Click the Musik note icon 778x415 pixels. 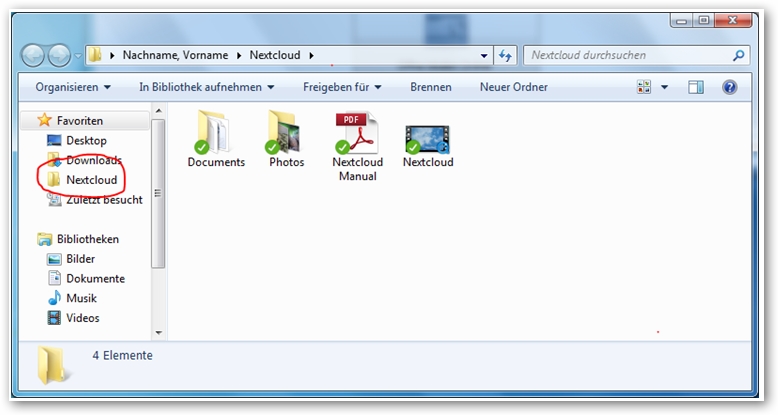[54, 298]
